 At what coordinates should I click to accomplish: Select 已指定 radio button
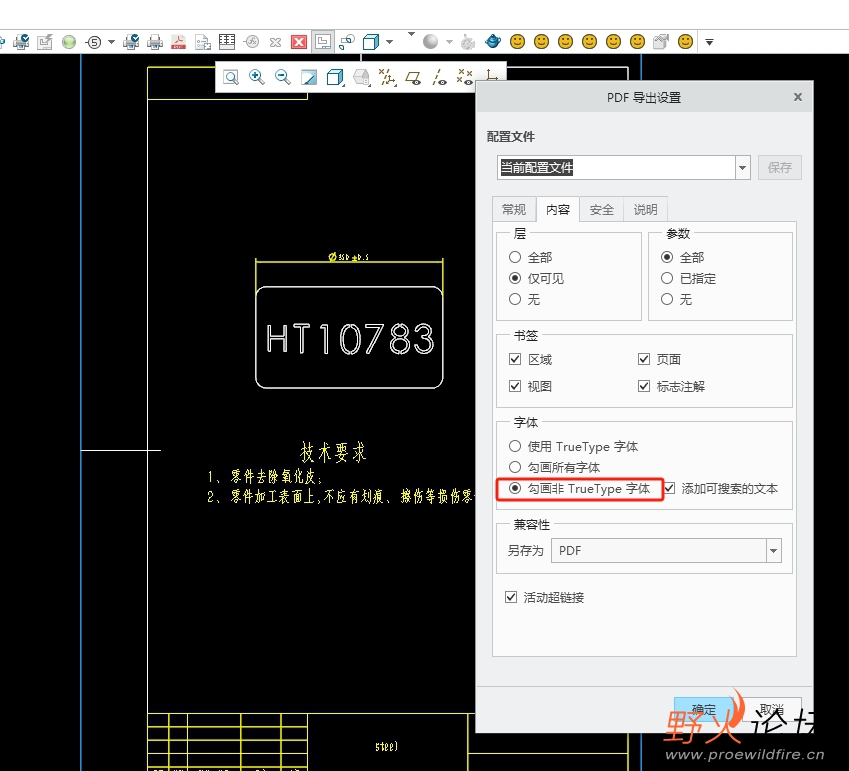click(667, 278)
